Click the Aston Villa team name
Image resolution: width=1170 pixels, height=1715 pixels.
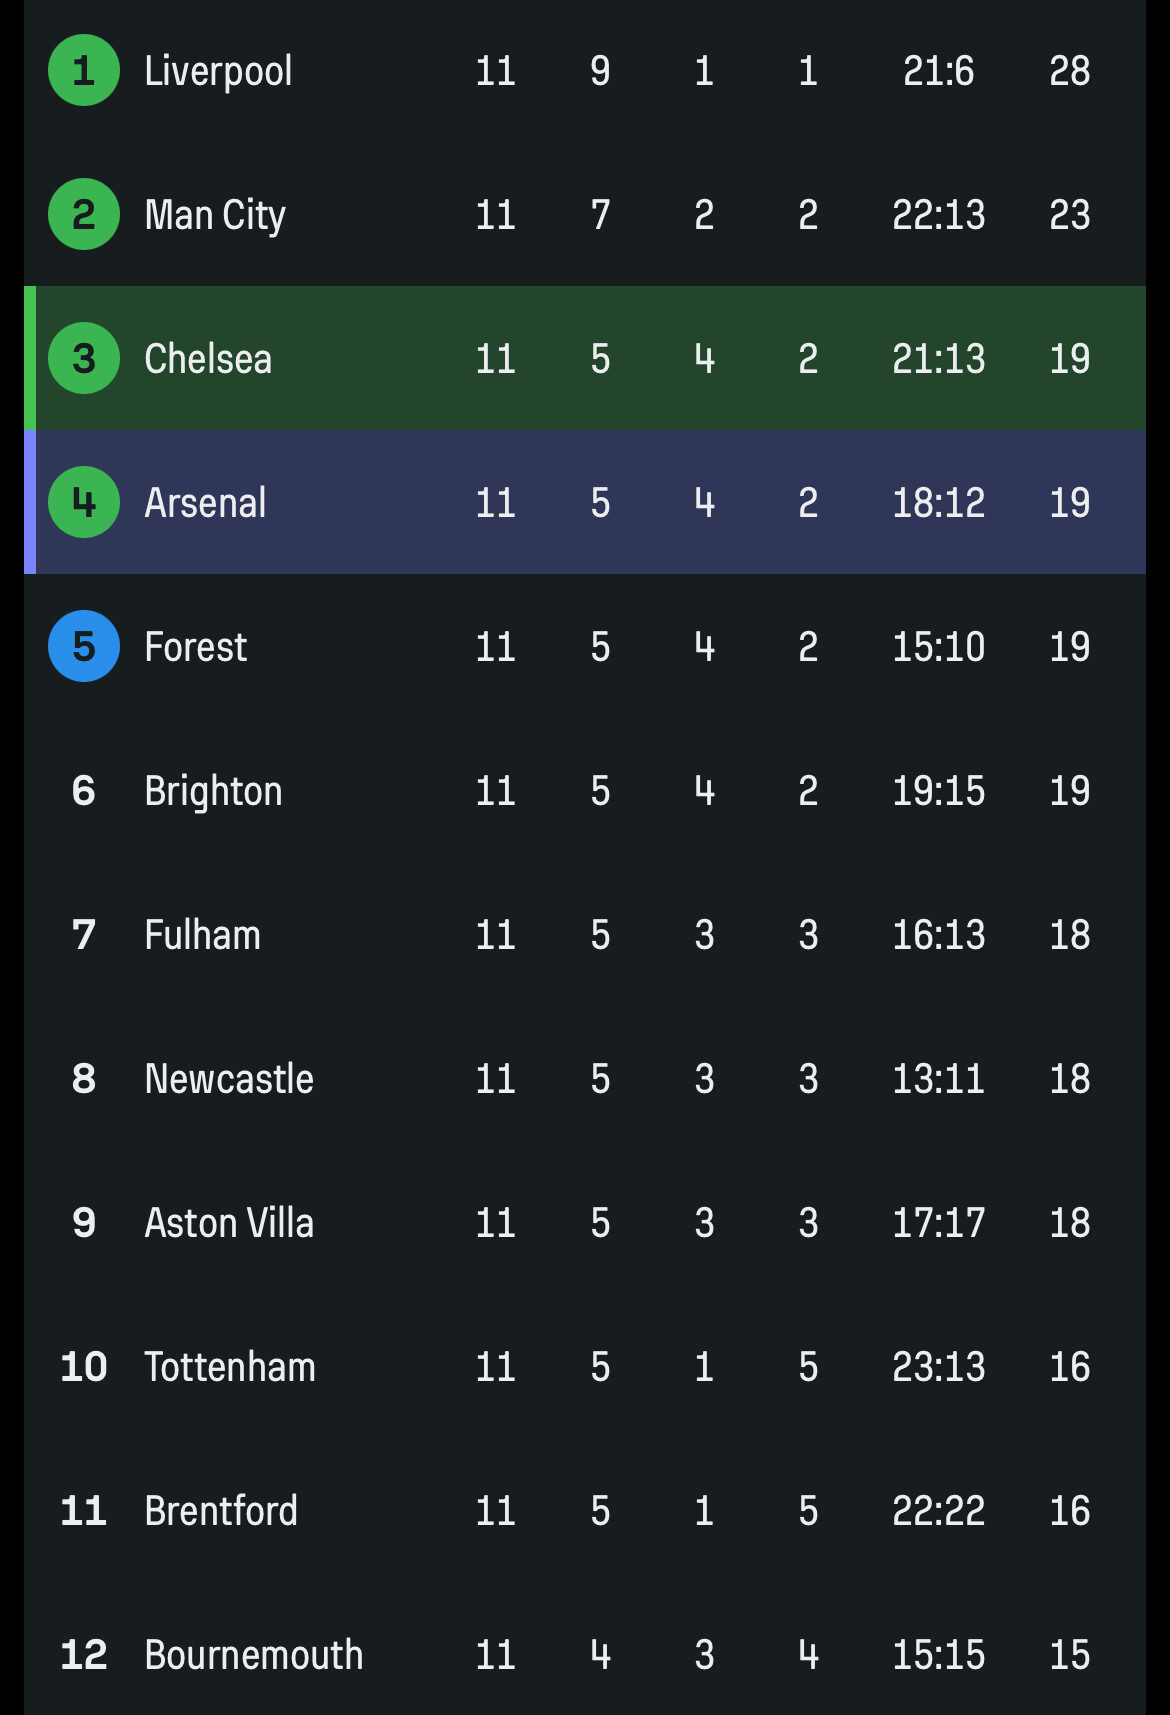(x=229, y=1223)
